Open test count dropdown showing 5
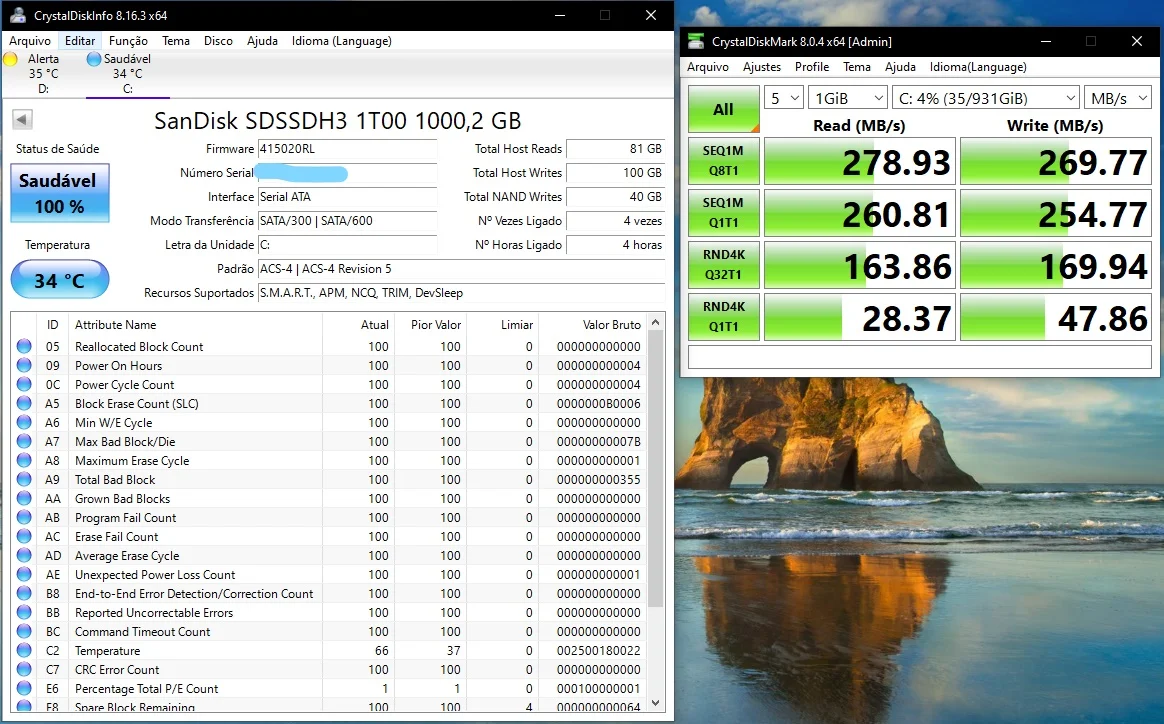1164x724 pixels. tap(784, 98)
